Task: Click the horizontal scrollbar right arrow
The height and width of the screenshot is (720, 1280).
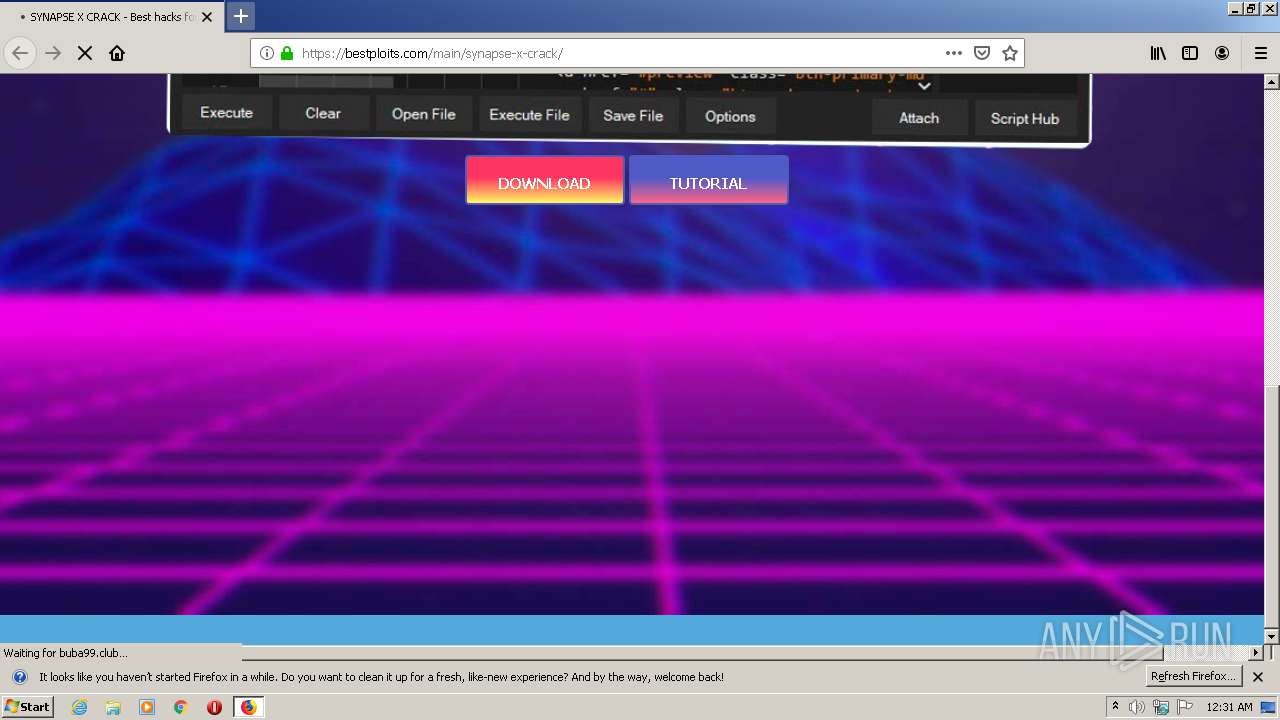Action: 1255,653
